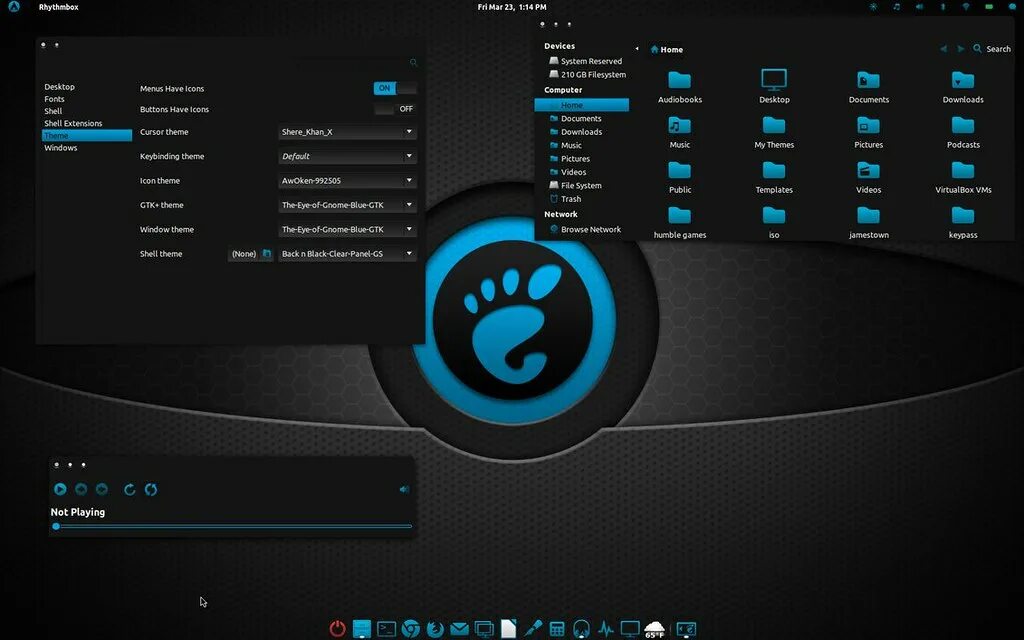Launch the terminal from the dock
The height and width of the screenshot is (640, 1024).
click(386, 629)
